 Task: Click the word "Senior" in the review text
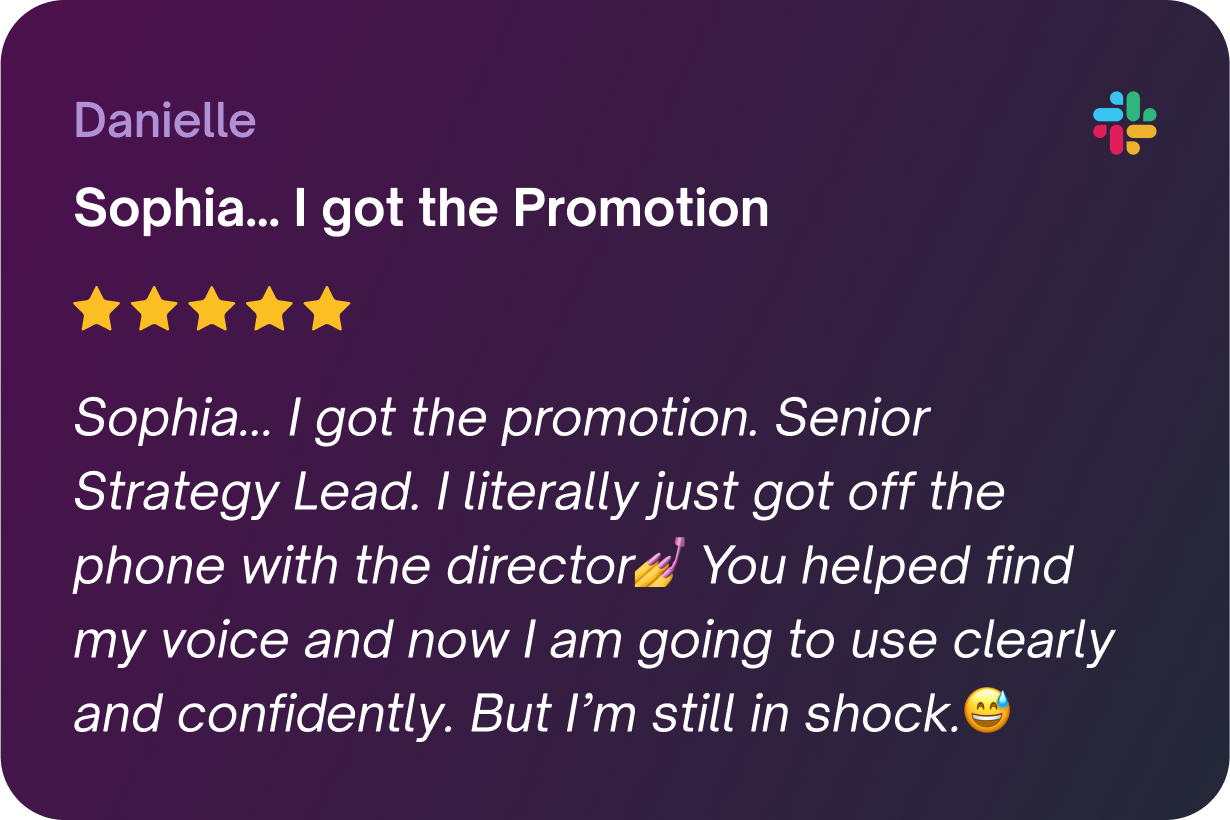coord(853,418)
